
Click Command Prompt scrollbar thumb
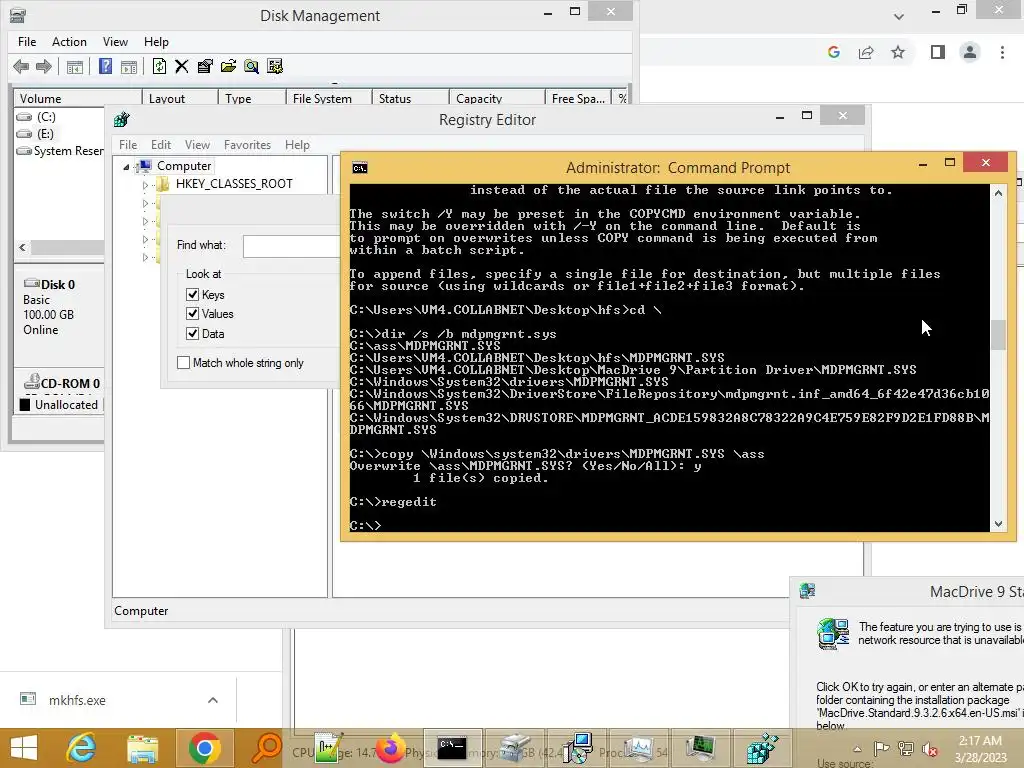998,335
